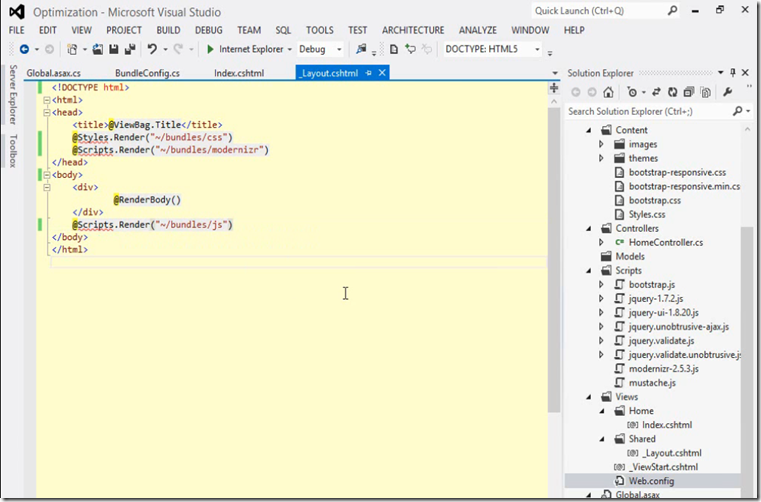
Task: Close the _Layout.cshtml tab
Action: coord(382,73)
